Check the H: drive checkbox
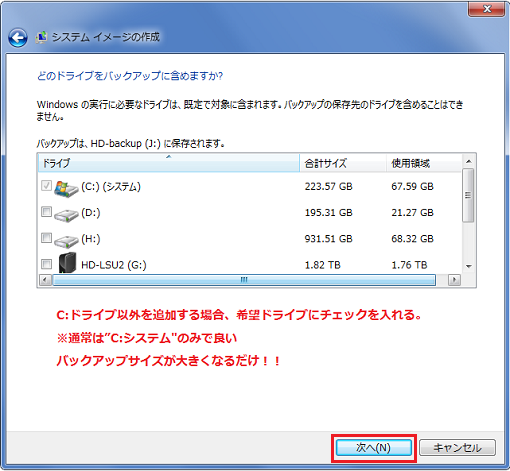The image size is (510, 471). point(46,238)
